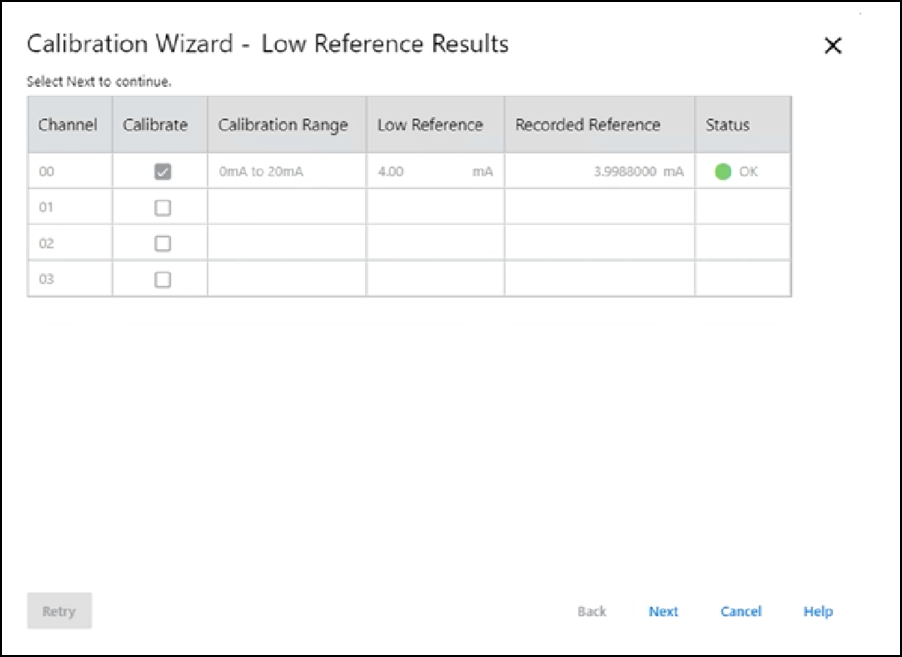Click the green OK status indicator
This screenshot has height=657, width=902.
click(723, 172)
